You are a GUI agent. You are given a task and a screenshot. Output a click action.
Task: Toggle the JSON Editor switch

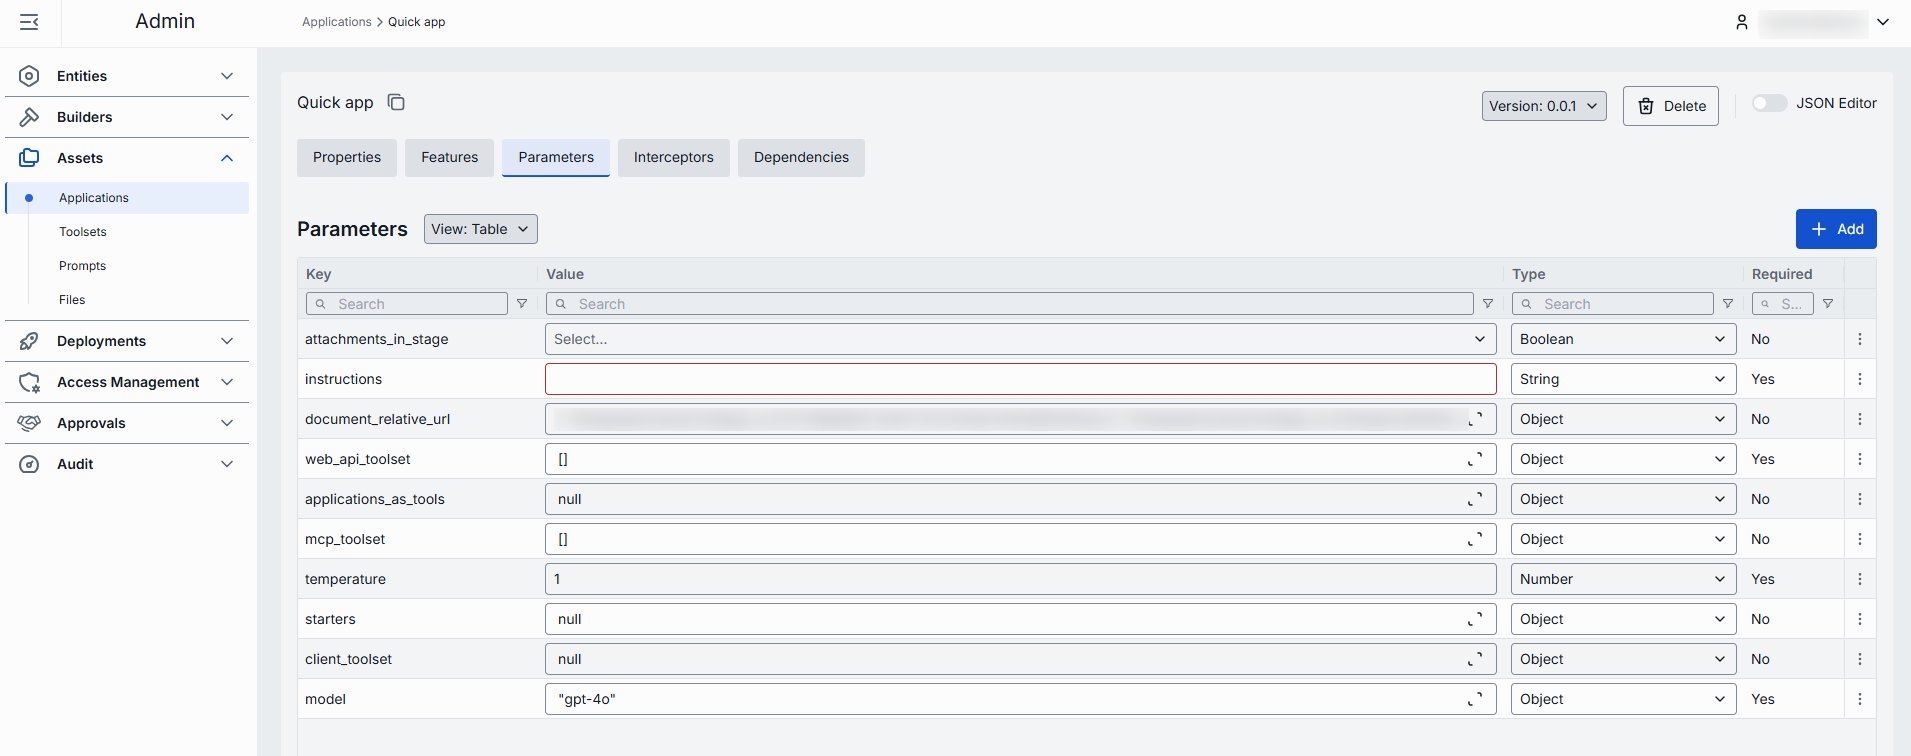[1768, 103]
